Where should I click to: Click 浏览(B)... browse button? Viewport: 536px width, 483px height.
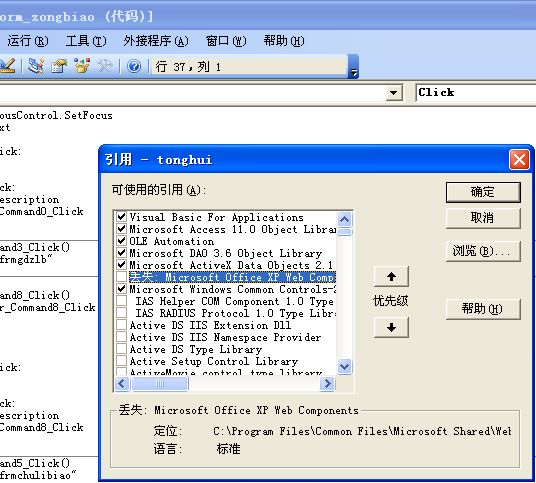click(483, 251)
